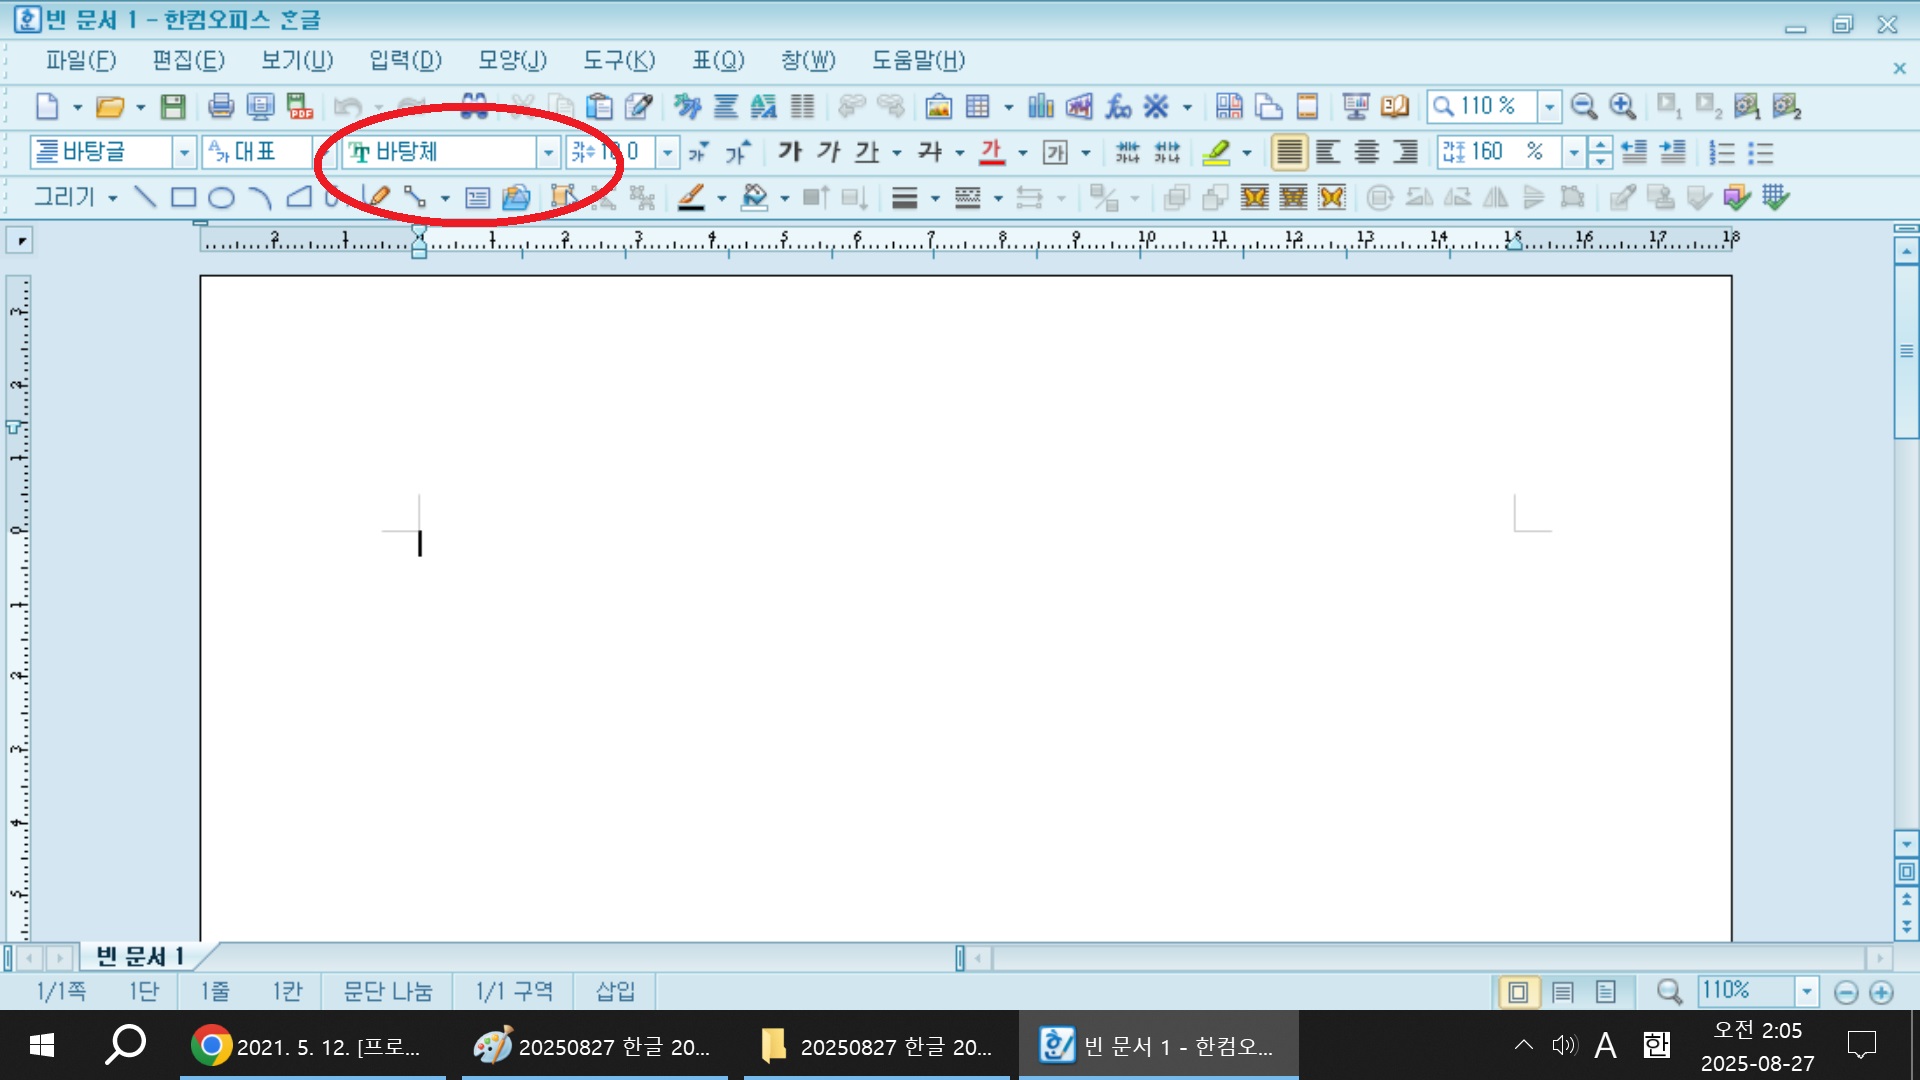The height and width of the screenshot is (1080, 1920).
Task: Click the Insert chart icon
Action: point(1041,106)
